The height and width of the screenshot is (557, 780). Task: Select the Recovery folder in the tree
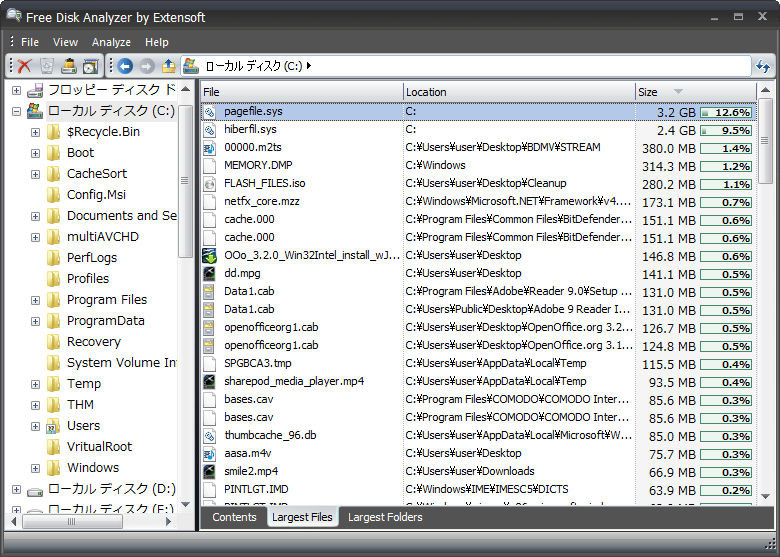point(94,342)
